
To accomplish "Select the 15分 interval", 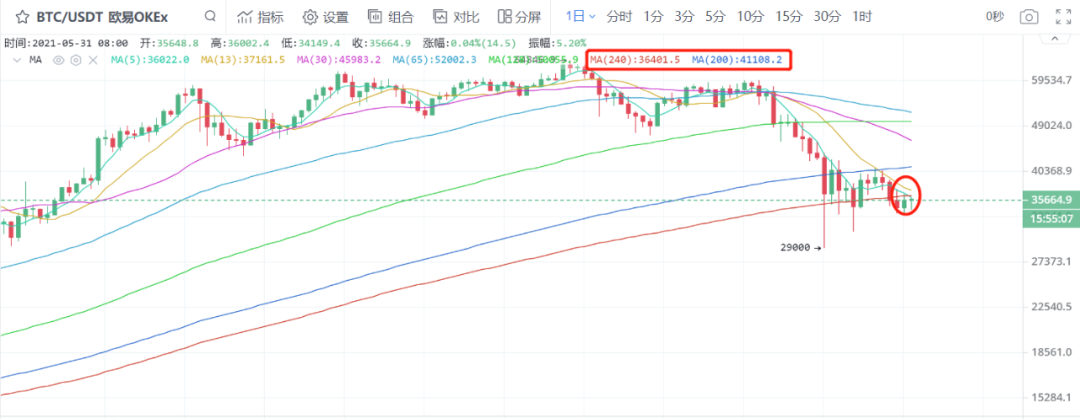I will click(x=789, y=17).
